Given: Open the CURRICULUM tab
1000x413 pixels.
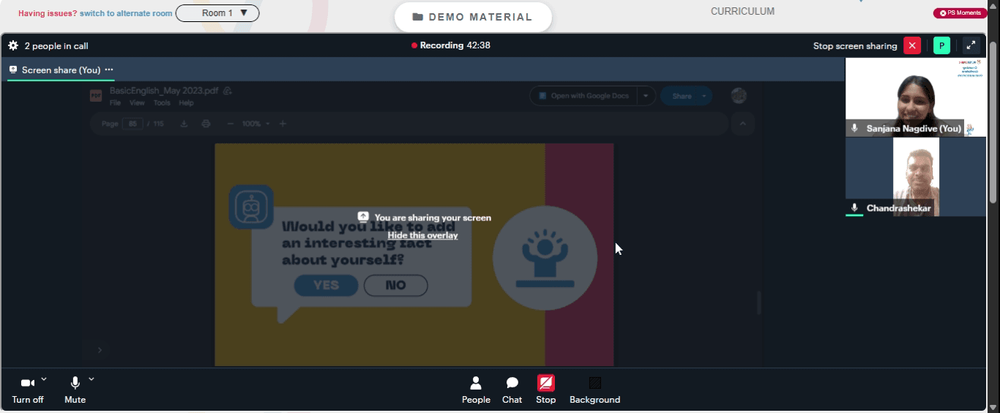Looking at the screenshot, I should click(x=742, y=11).
